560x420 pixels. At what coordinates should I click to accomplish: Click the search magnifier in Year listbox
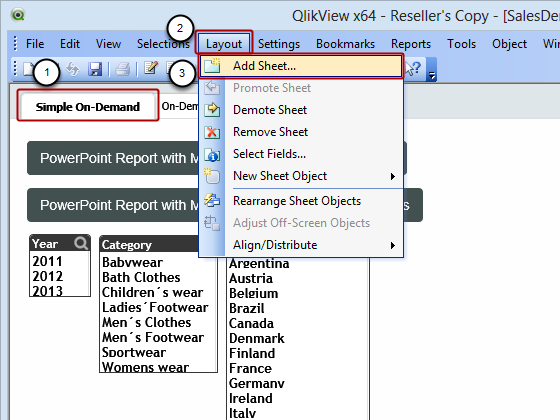[x=81, y=243]
